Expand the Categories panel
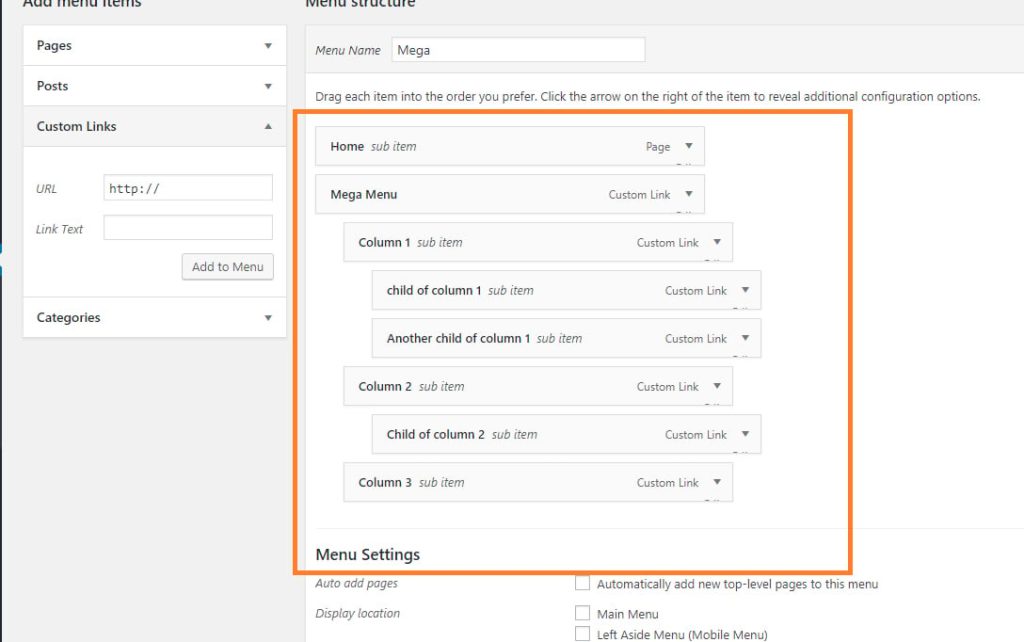The width and height of the screenshot is (1024, 642). [268, 317]
